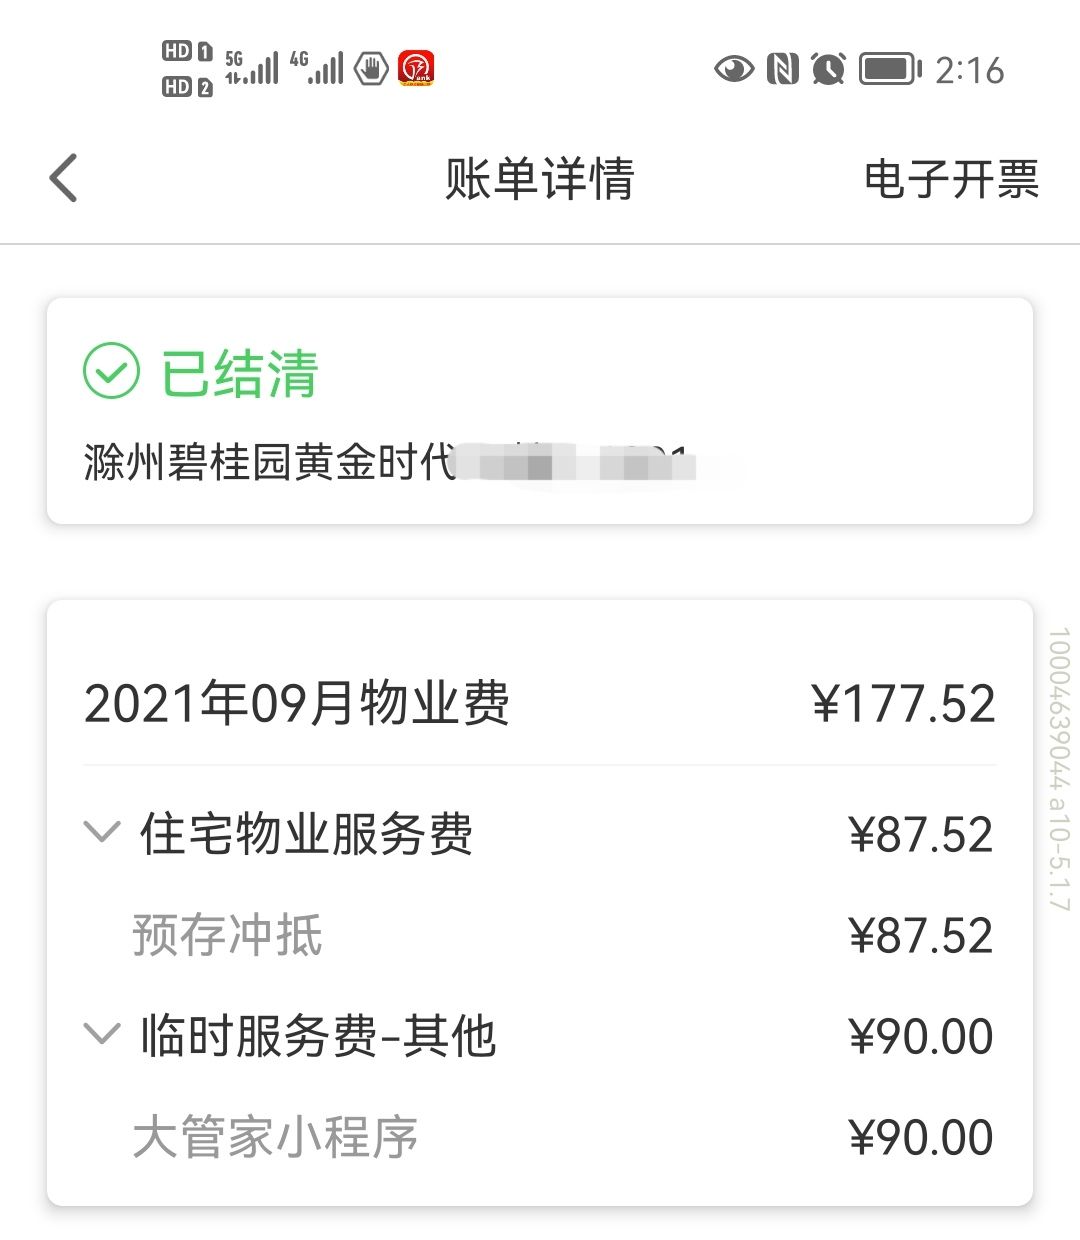Tap the green 已结清 checkmark icon
Image resolution: width=1080 pixels, height=1240 pixels.
click(111, 372)
